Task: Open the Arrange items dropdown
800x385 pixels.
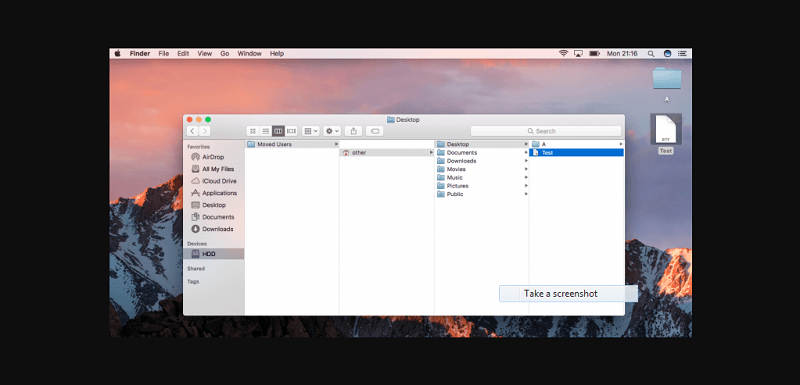Action: [311, 131]
